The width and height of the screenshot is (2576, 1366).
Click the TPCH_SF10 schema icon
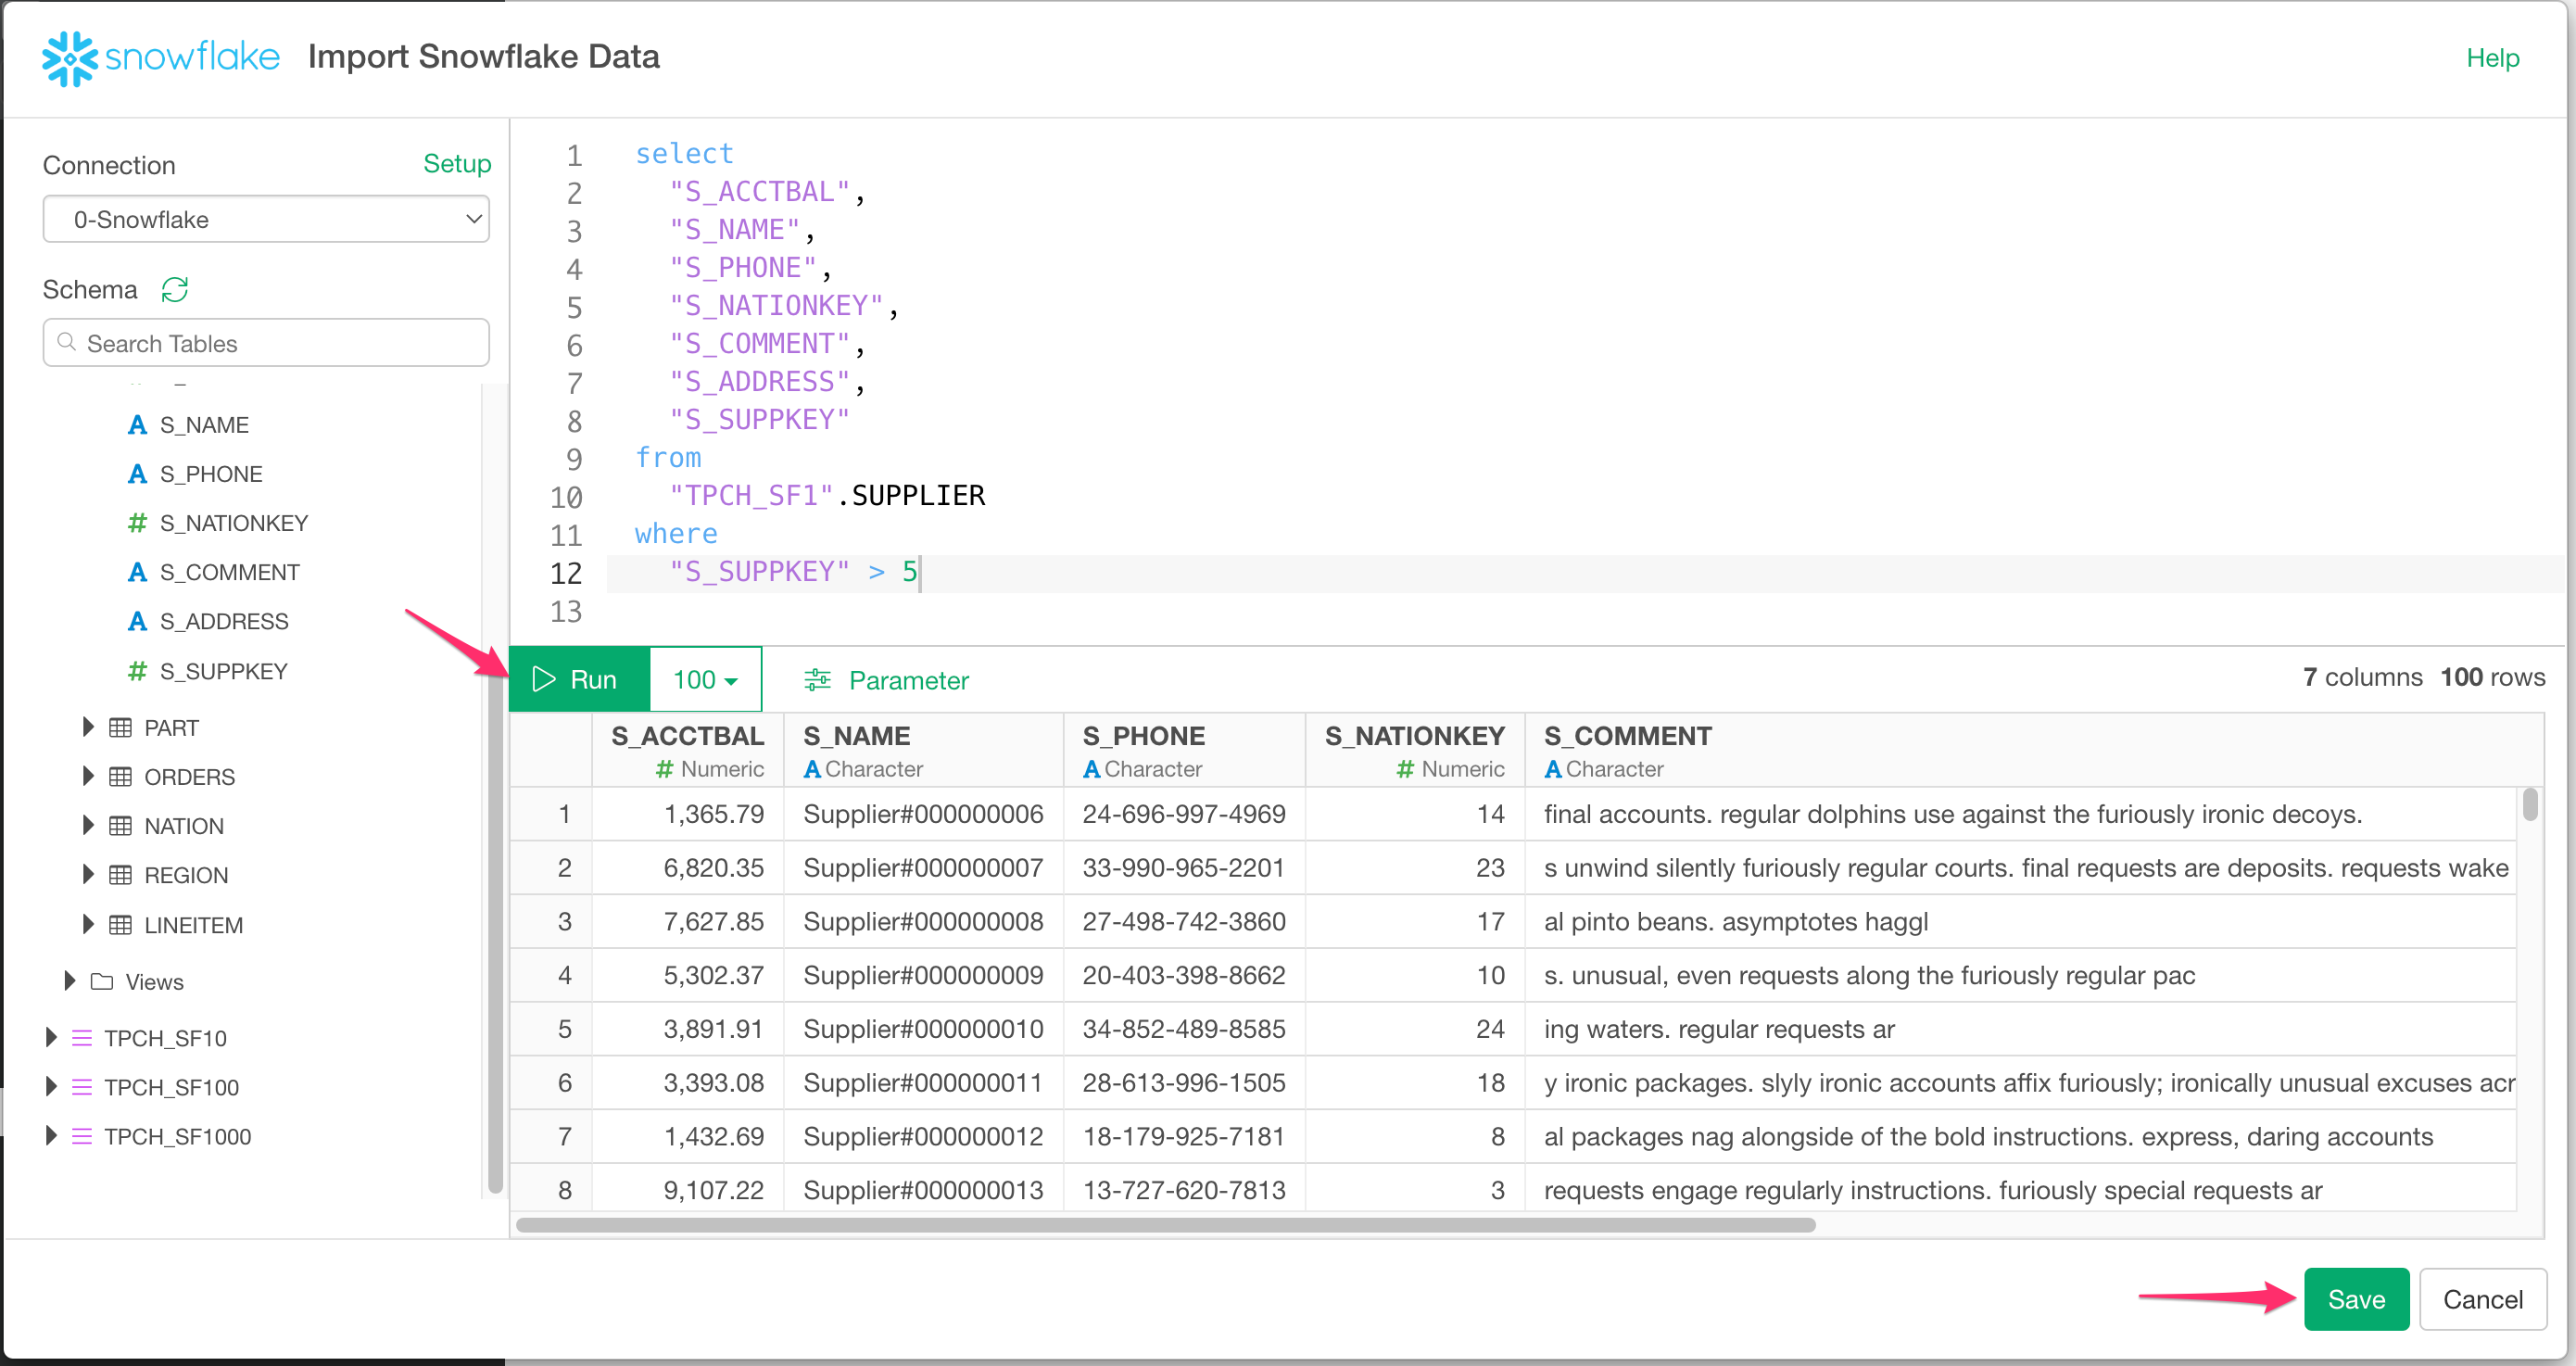82,1038
